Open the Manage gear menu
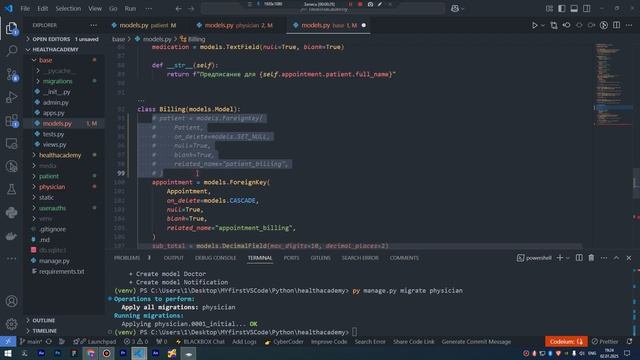Viewport: 640px width, 360px height. coord(11,324)
